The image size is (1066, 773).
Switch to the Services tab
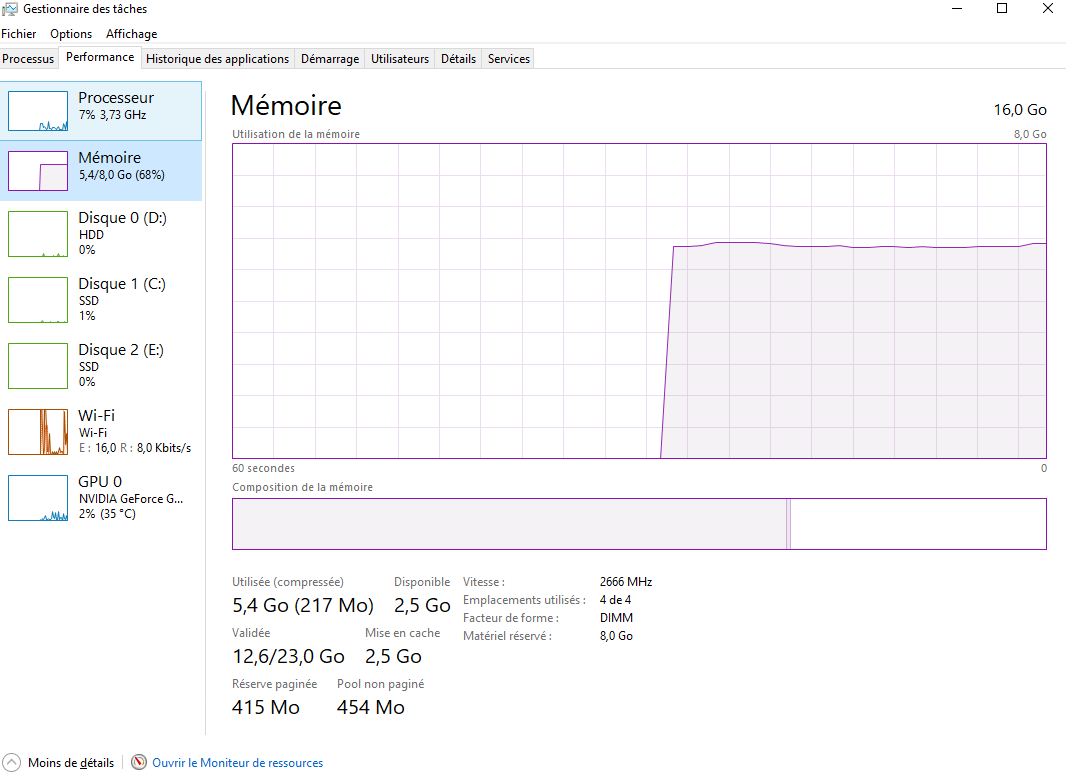[x=509, y=58]
